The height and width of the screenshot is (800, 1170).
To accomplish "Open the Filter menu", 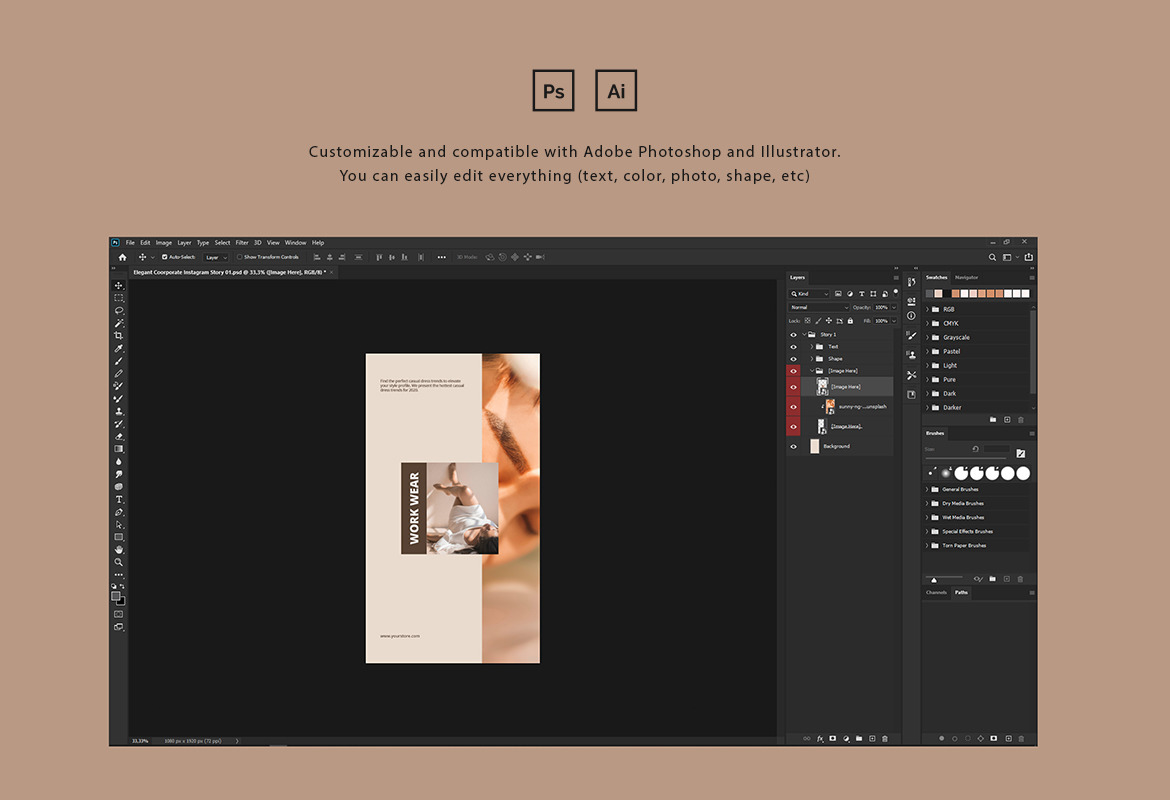I will pyautogui.click(x=242, y=242).
